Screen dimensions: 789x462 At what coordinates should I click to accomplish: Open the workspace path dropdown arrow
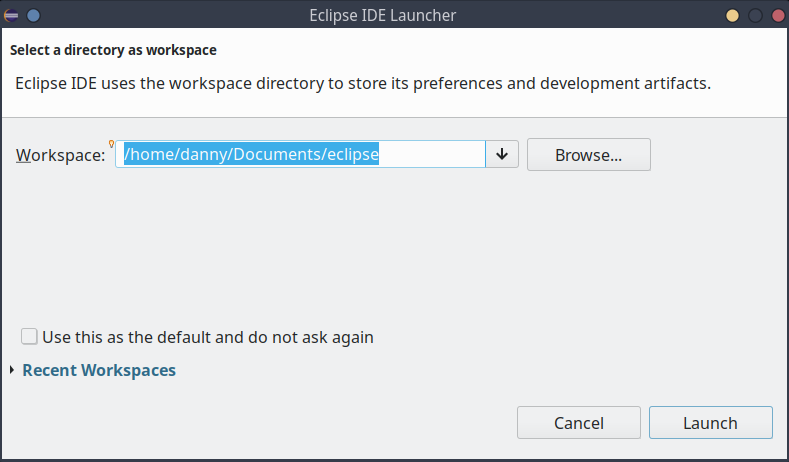pyautogui.click(x=502, y=154)
